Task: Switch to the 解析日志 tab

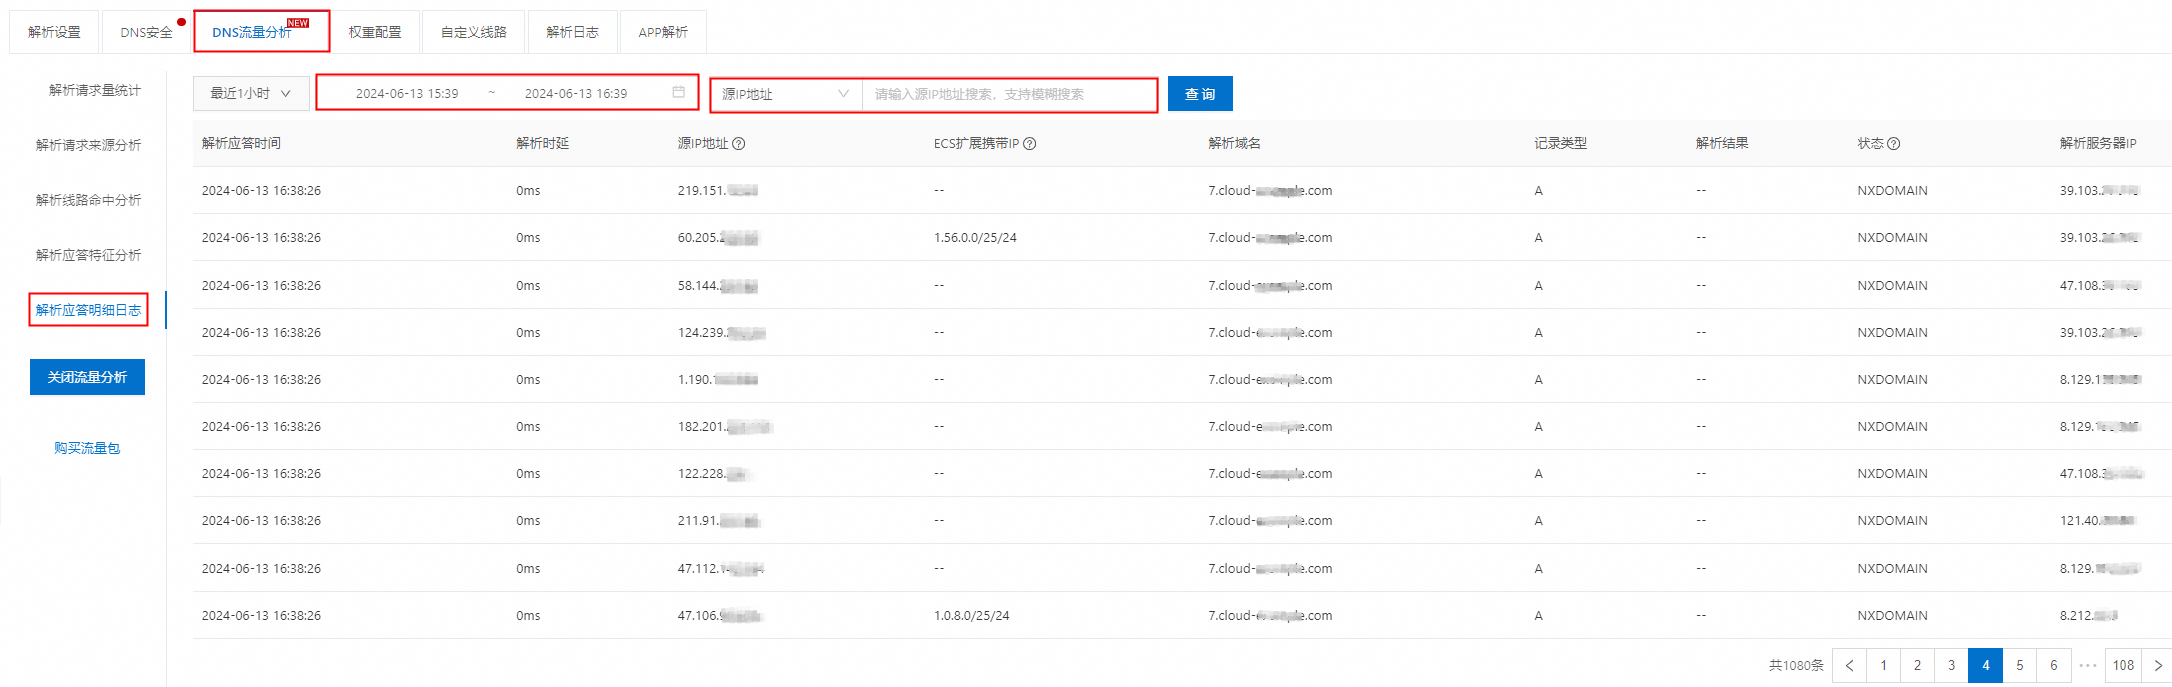Action: pos(572,32)
